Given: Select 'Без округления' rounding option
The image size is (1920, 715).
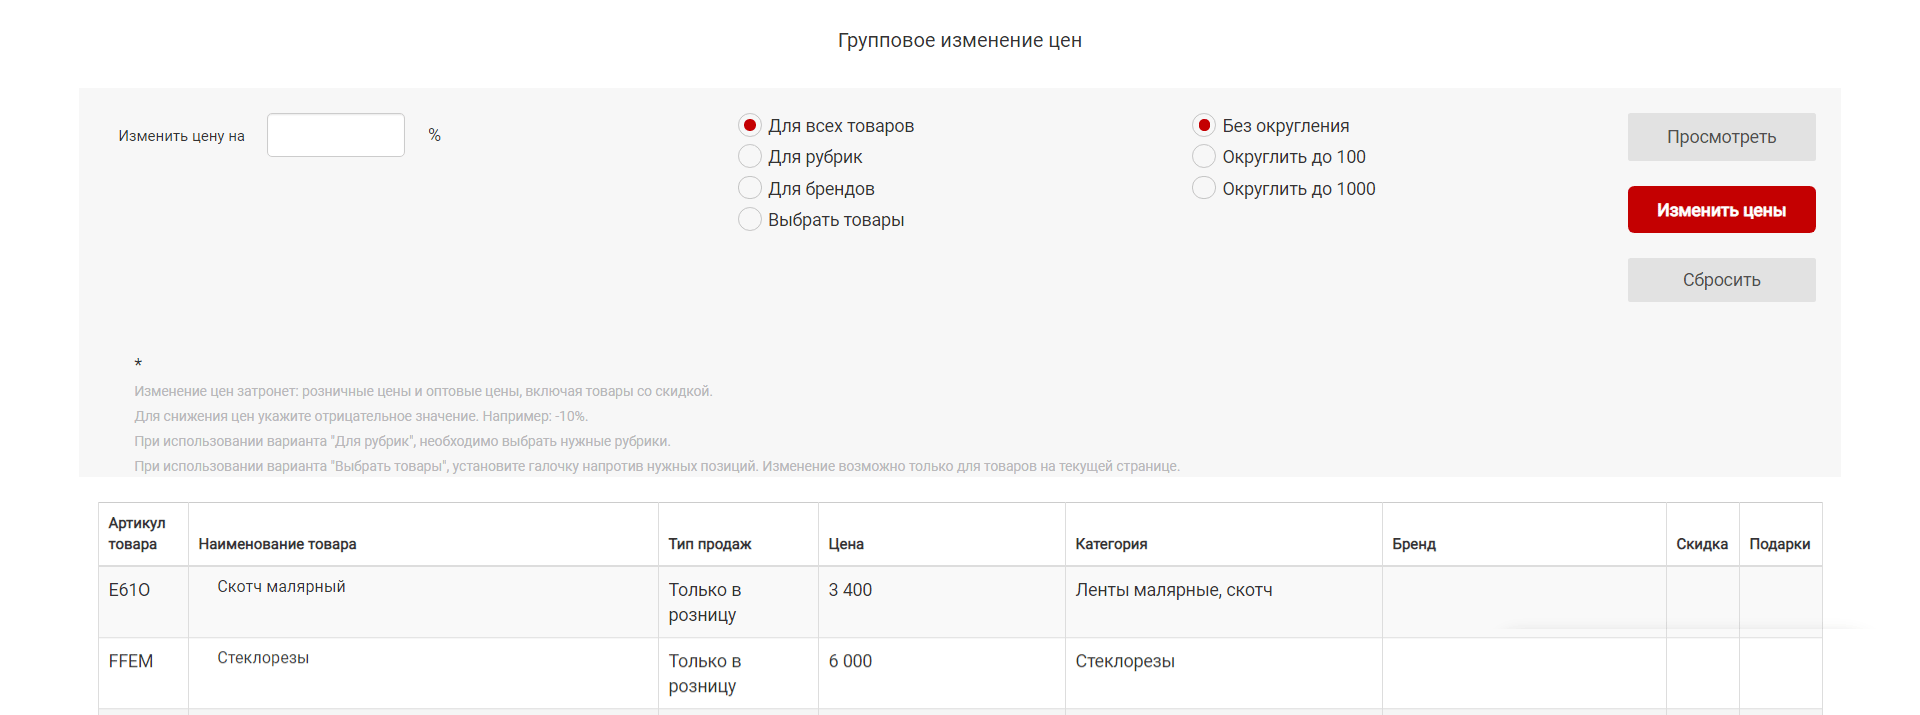Looking at the screenshot, I should [x=1204, y=126].
